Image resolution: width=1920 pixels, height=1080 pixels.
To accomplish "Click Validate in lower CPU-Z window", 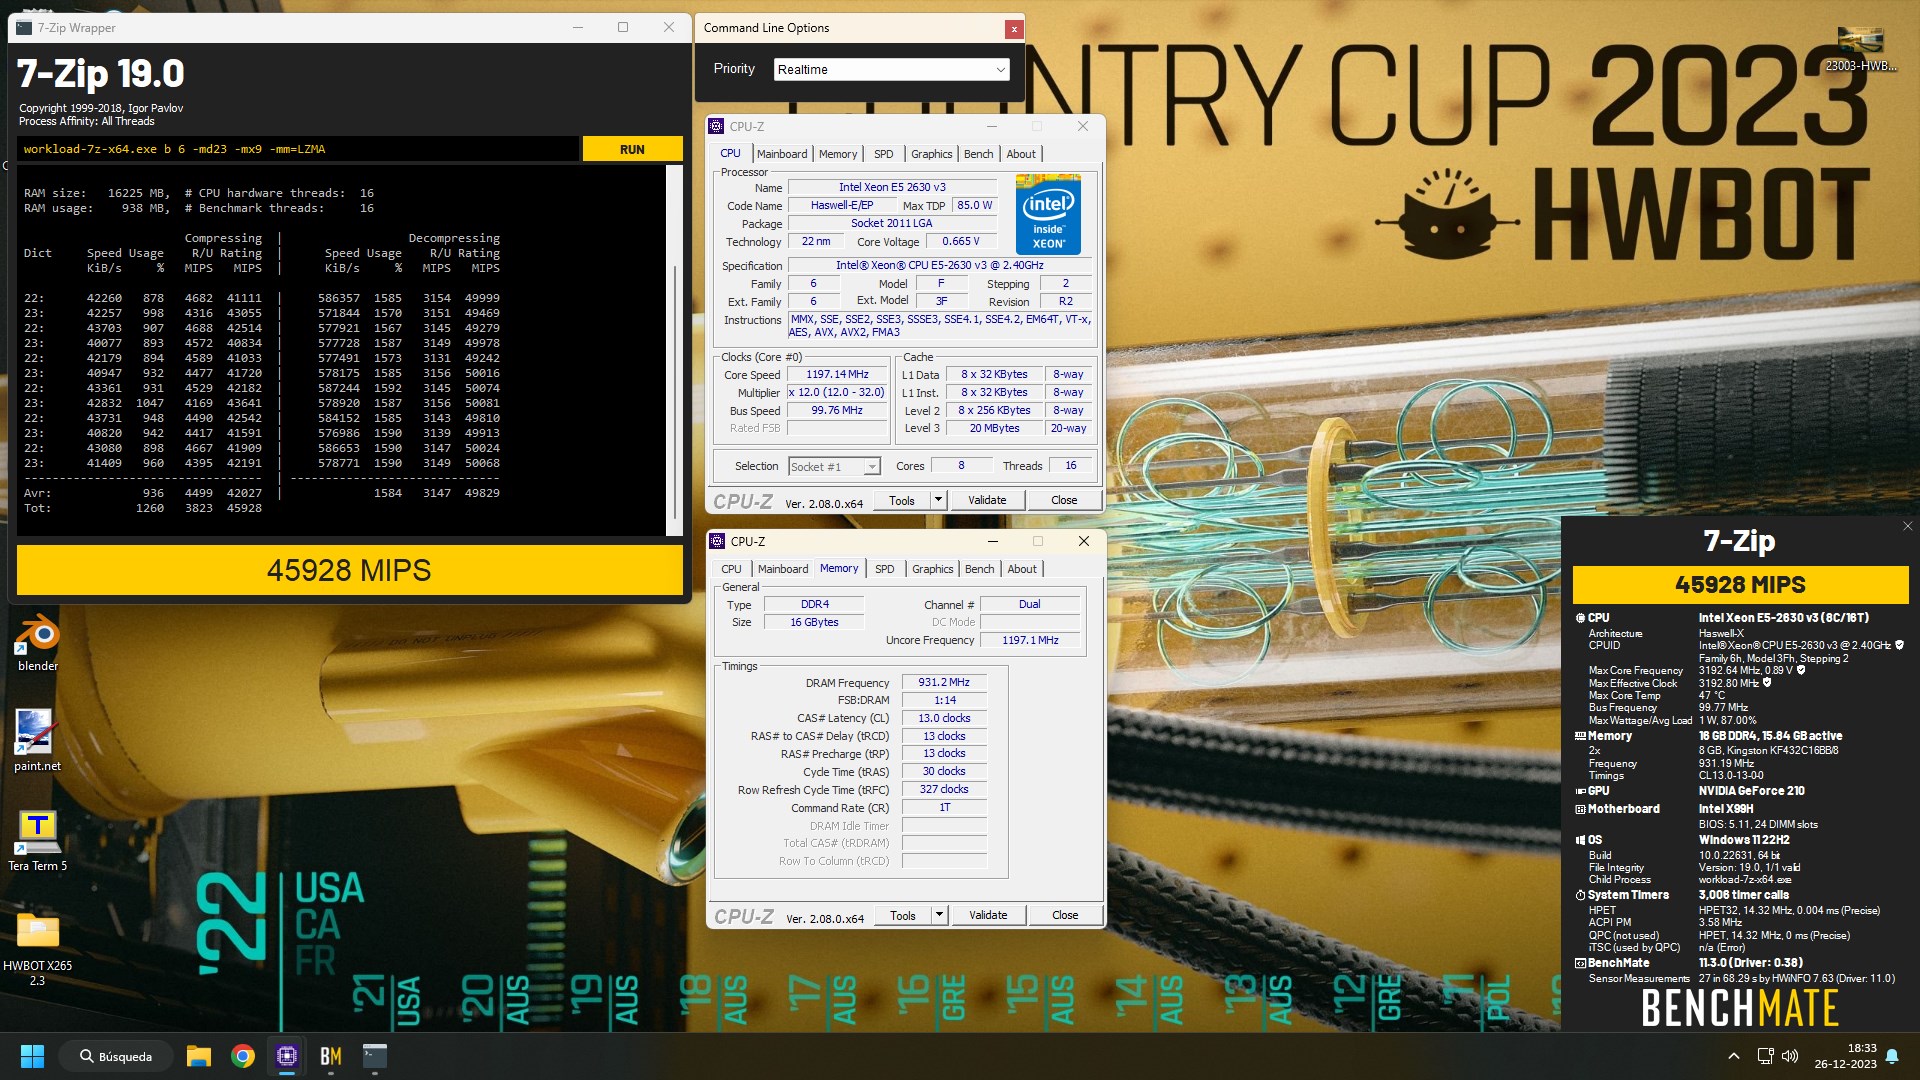I will pyautogui.click(x=988, y=915).
